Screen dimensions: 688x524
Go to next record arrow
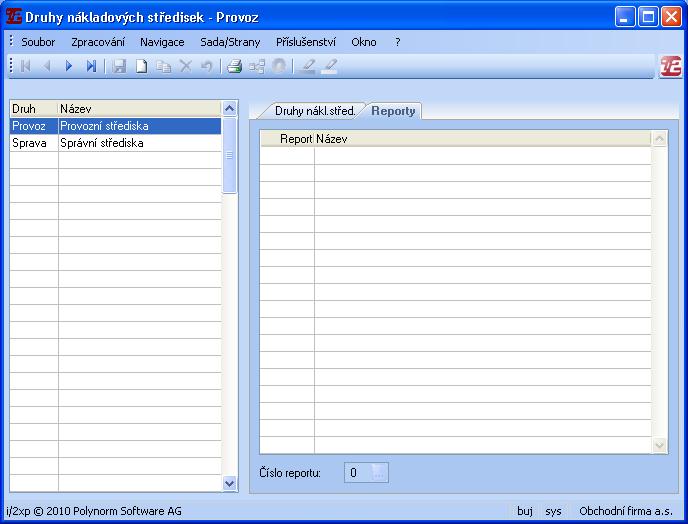click(68, 66)
